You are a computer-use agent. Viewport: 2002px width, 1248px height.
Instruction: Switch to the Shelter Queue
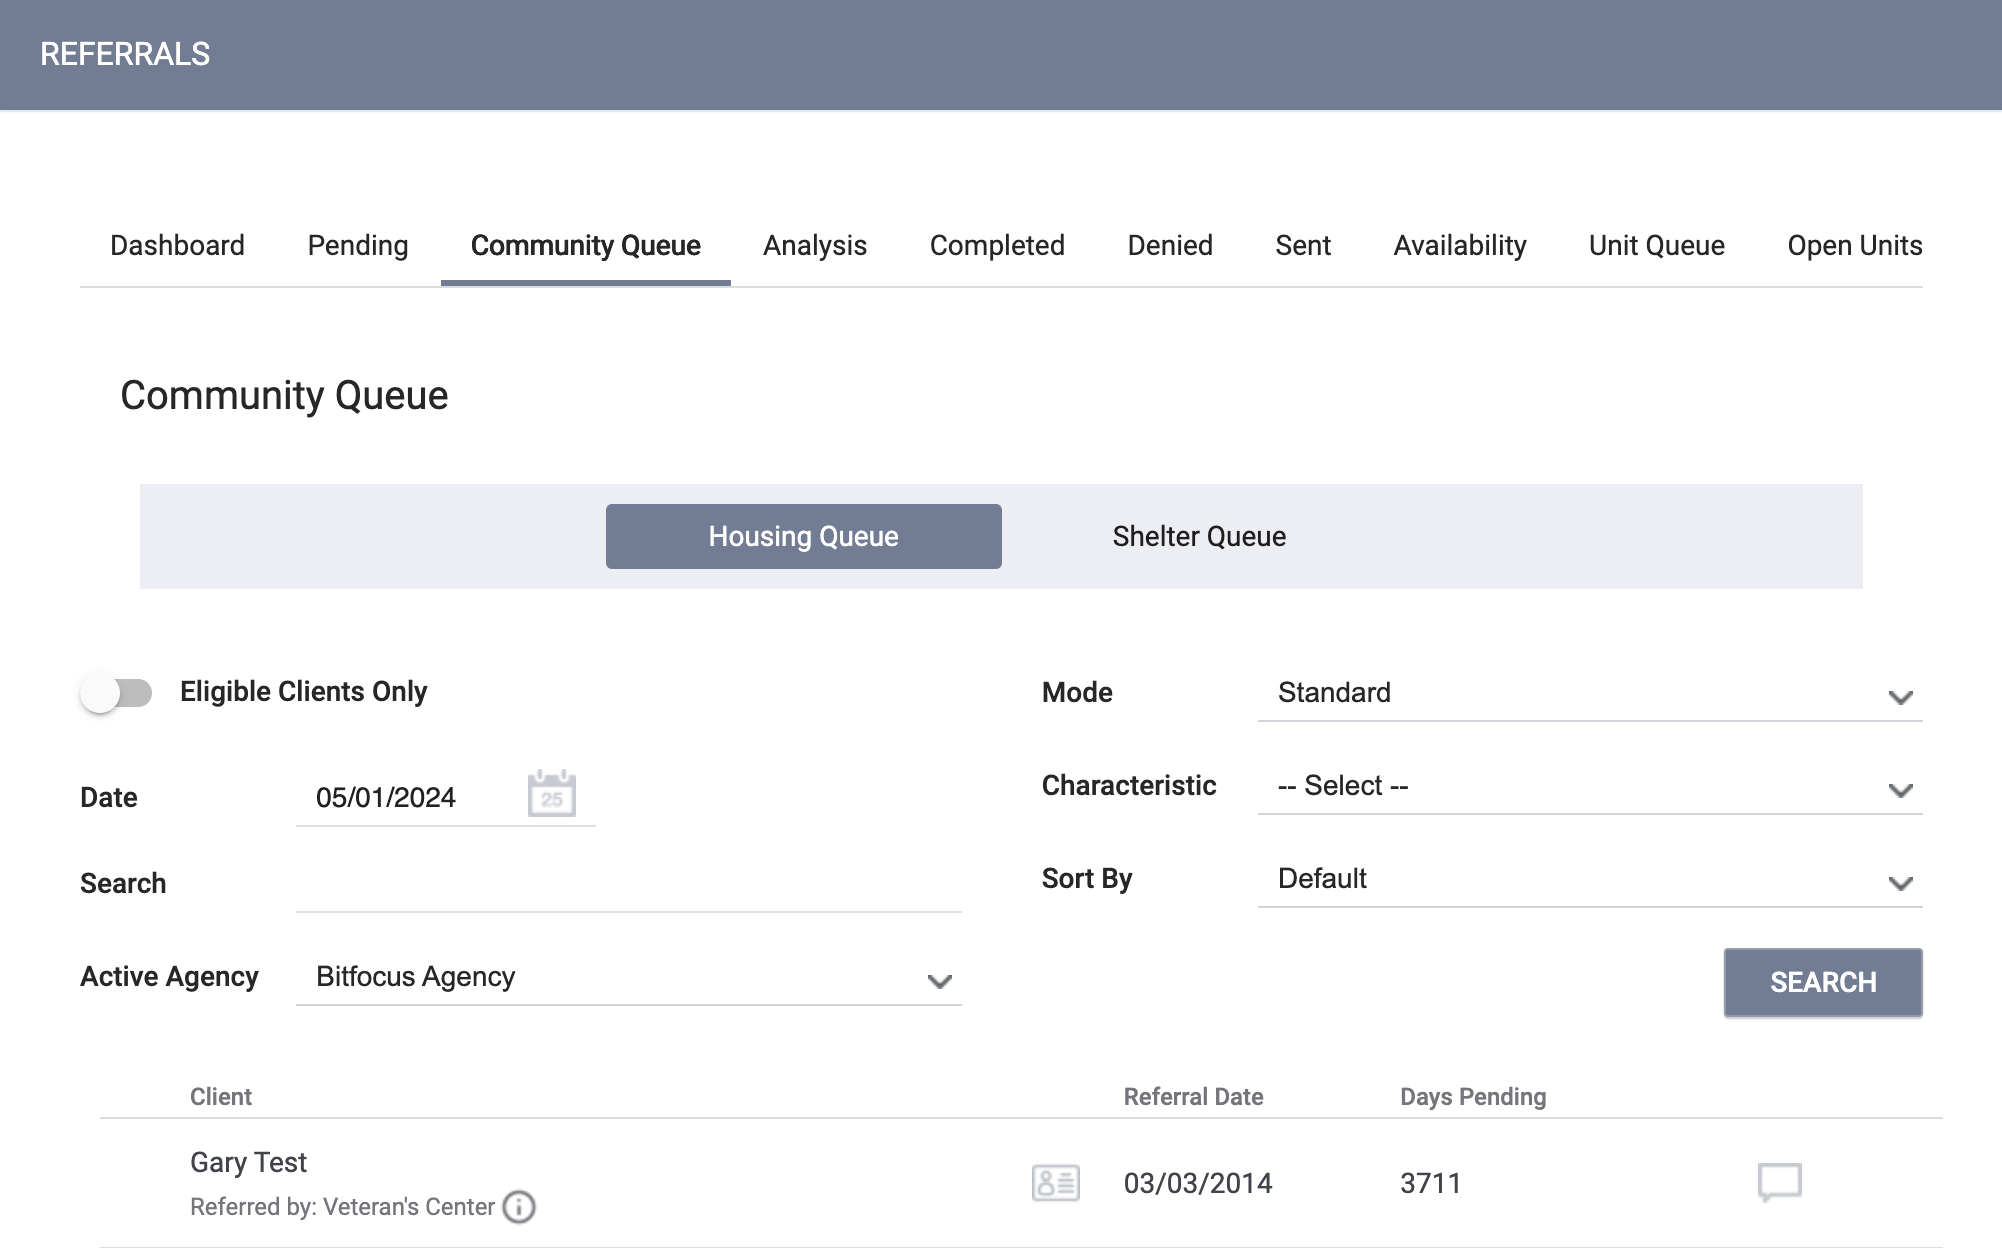pos(1197,536)
